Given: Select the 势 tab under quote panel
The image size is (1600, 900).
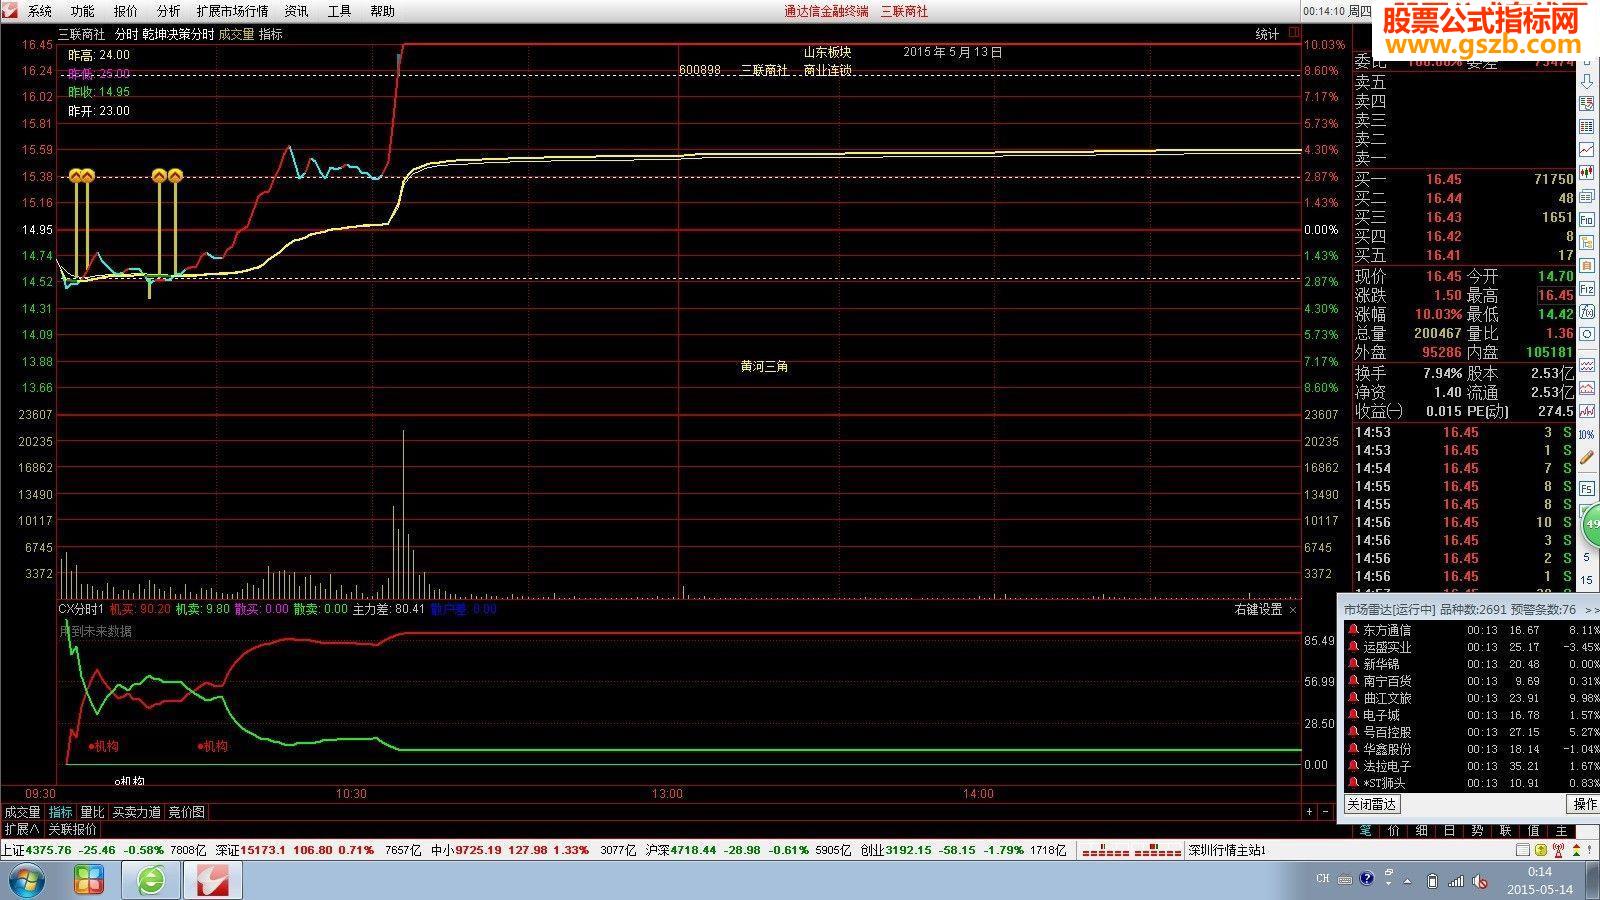Looking at the screenshot, I should 1477,831.
